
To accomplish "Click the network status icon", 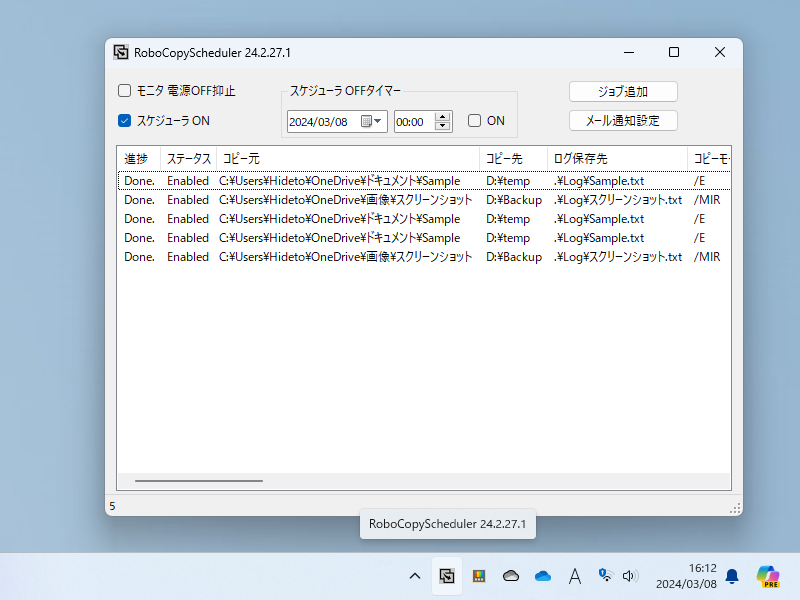I will 604,576.
